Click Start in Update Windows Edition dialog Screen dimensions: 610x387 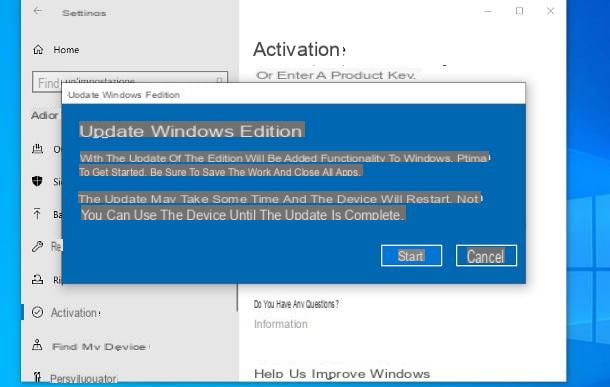click(x=411, y=256)
